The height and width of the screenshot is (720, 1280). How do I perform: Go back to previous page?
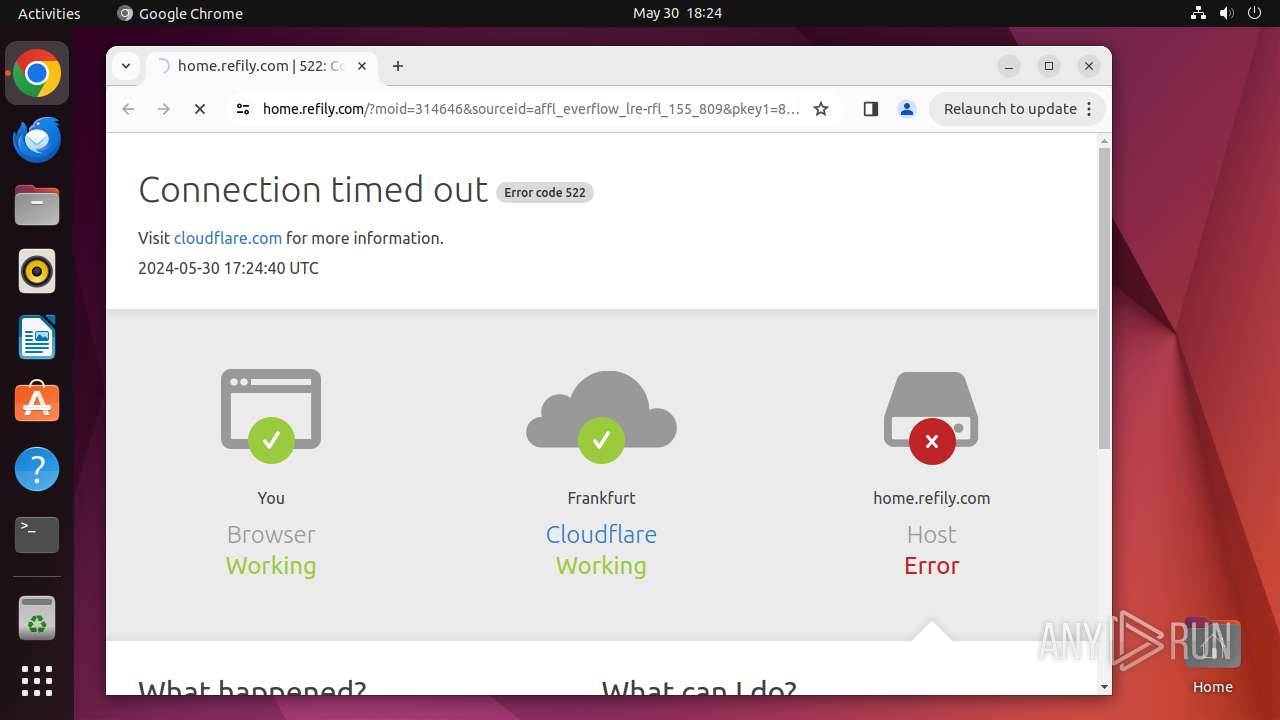(x=128, y=109)
